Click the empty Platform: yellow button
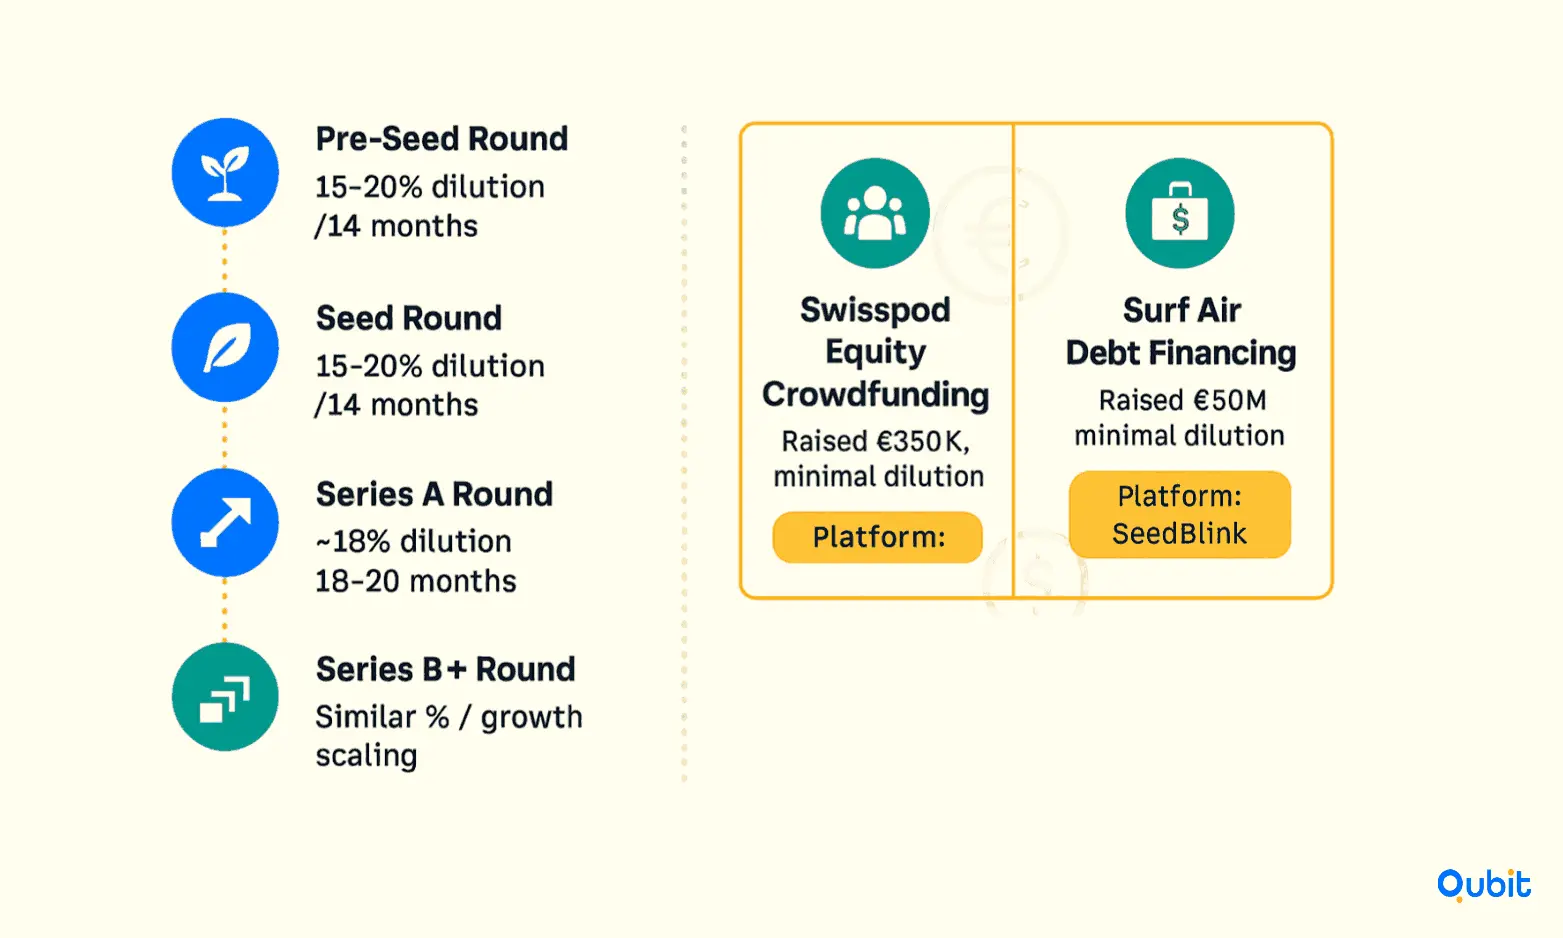Viewport: 1563px width, 938px height. click(878, 538)
